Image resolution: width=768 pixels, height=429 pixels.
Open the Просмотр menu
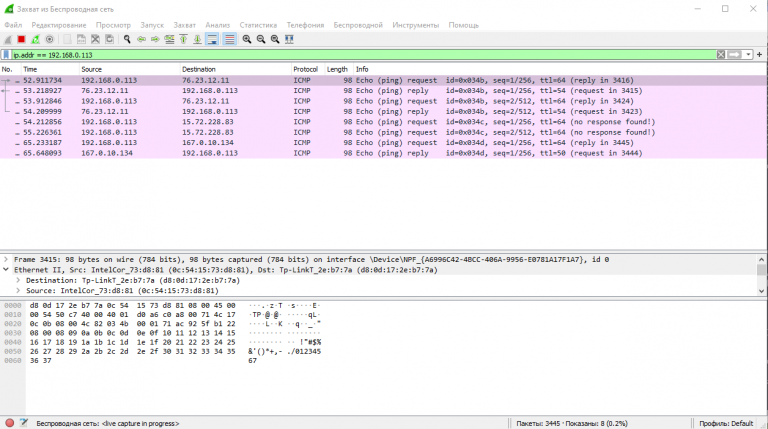click(x=113, y=25)
